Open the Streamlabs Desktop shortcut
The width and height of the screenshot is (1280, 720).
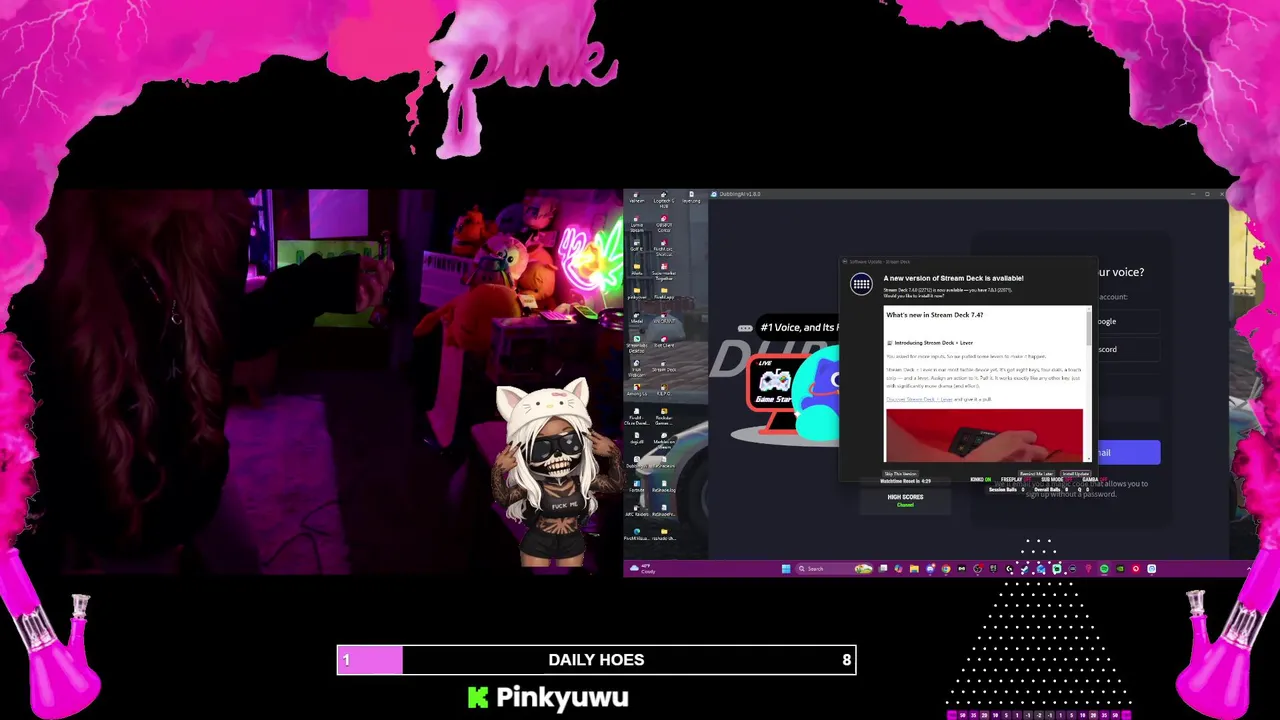(x=636, y=345)
